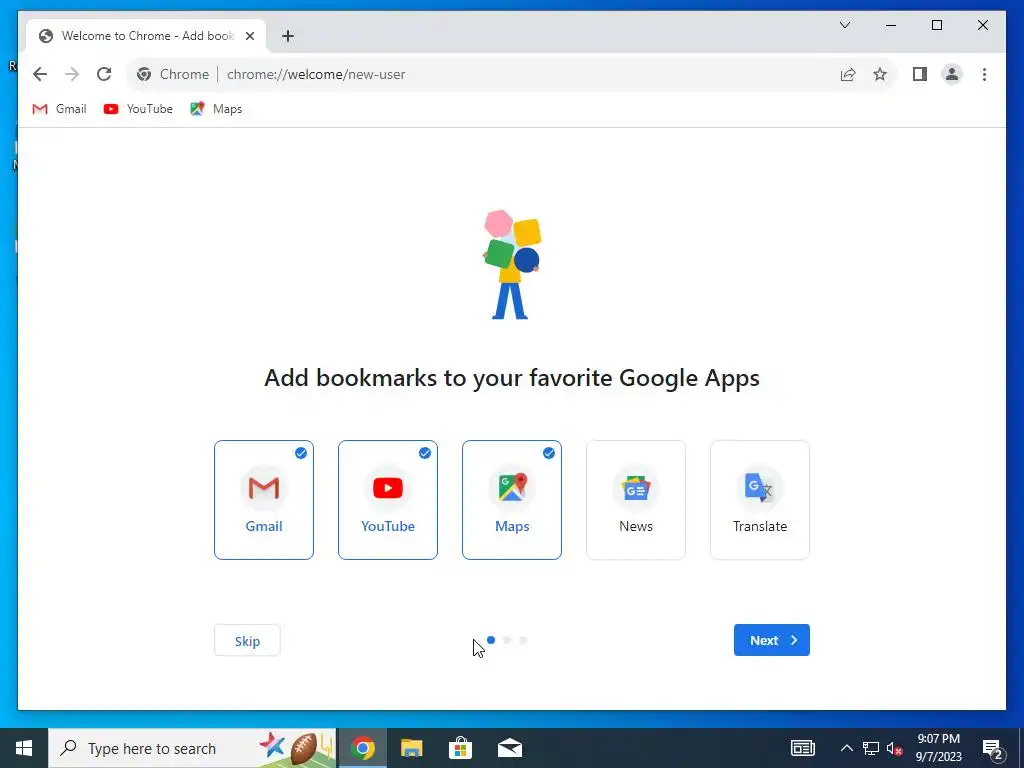Click the network status tray icon
Screen dimensions: 1024x768
click(871, 748)
